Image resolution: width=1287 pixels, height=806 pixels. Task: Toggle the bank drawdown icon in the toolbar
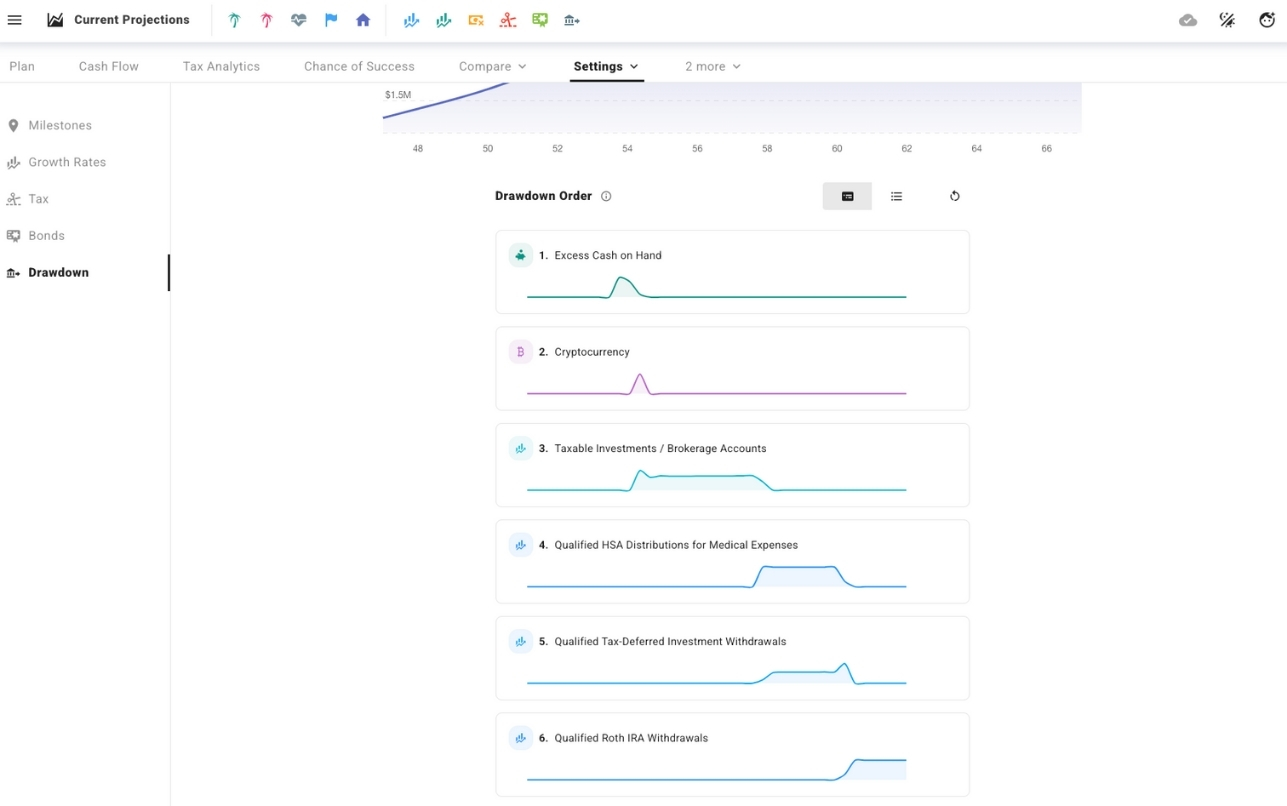pyautogui.click(x=572, y=19)
